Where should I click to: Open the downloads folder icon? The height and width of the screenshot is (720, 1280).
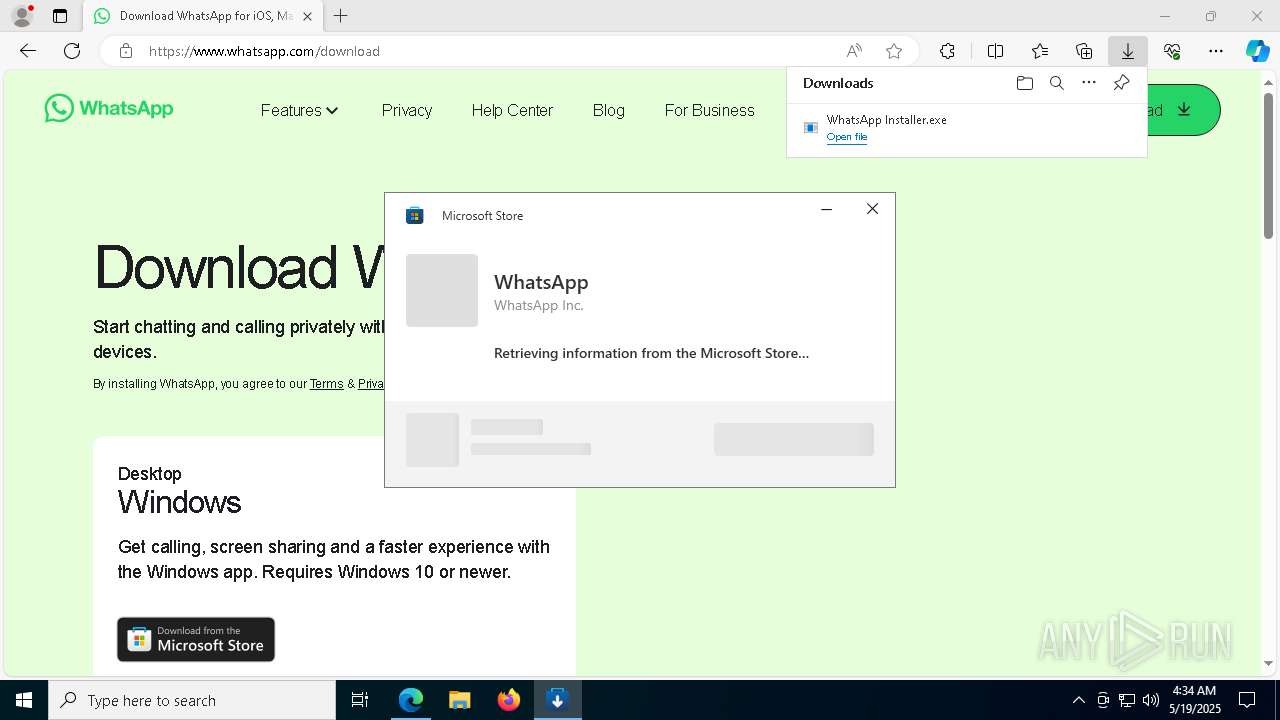1024,83
